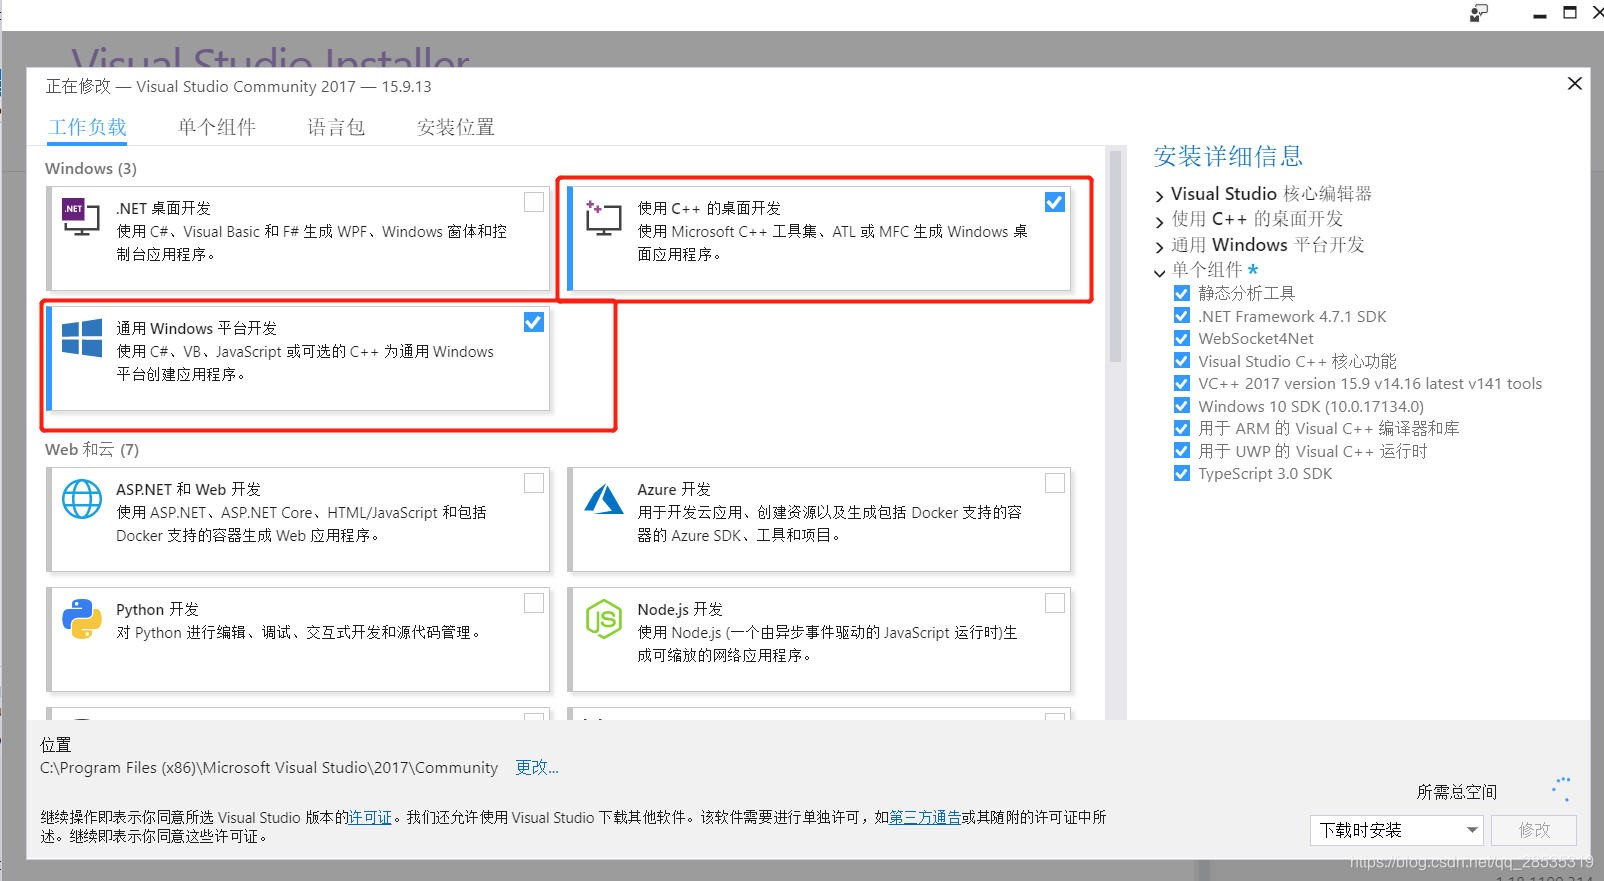Click the globe icon of ASP.NET 和 Web 开发
The height and width of the screenshot is (881, 1604).
pyautogui.click(x=82, y=499)
